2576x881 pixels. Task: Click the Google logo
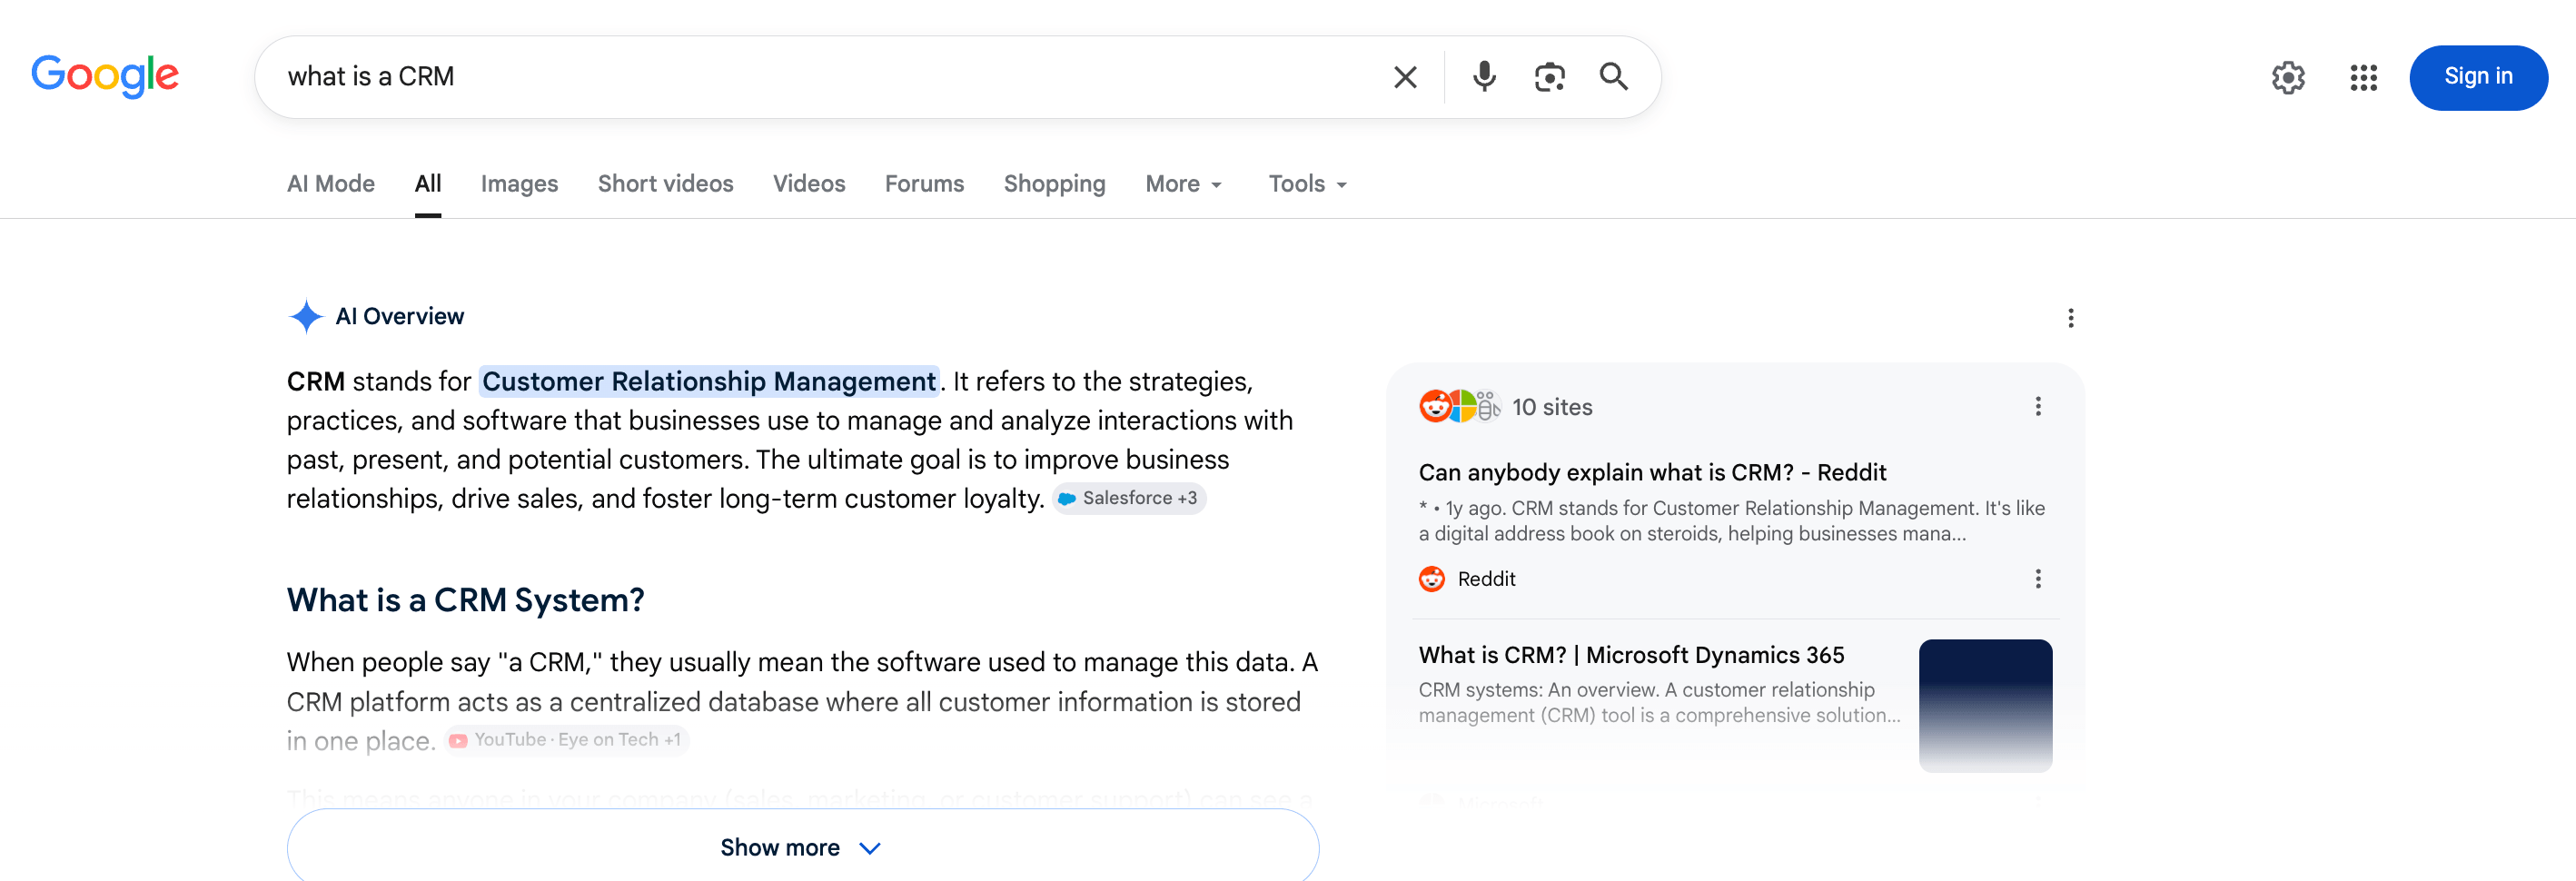105,76
